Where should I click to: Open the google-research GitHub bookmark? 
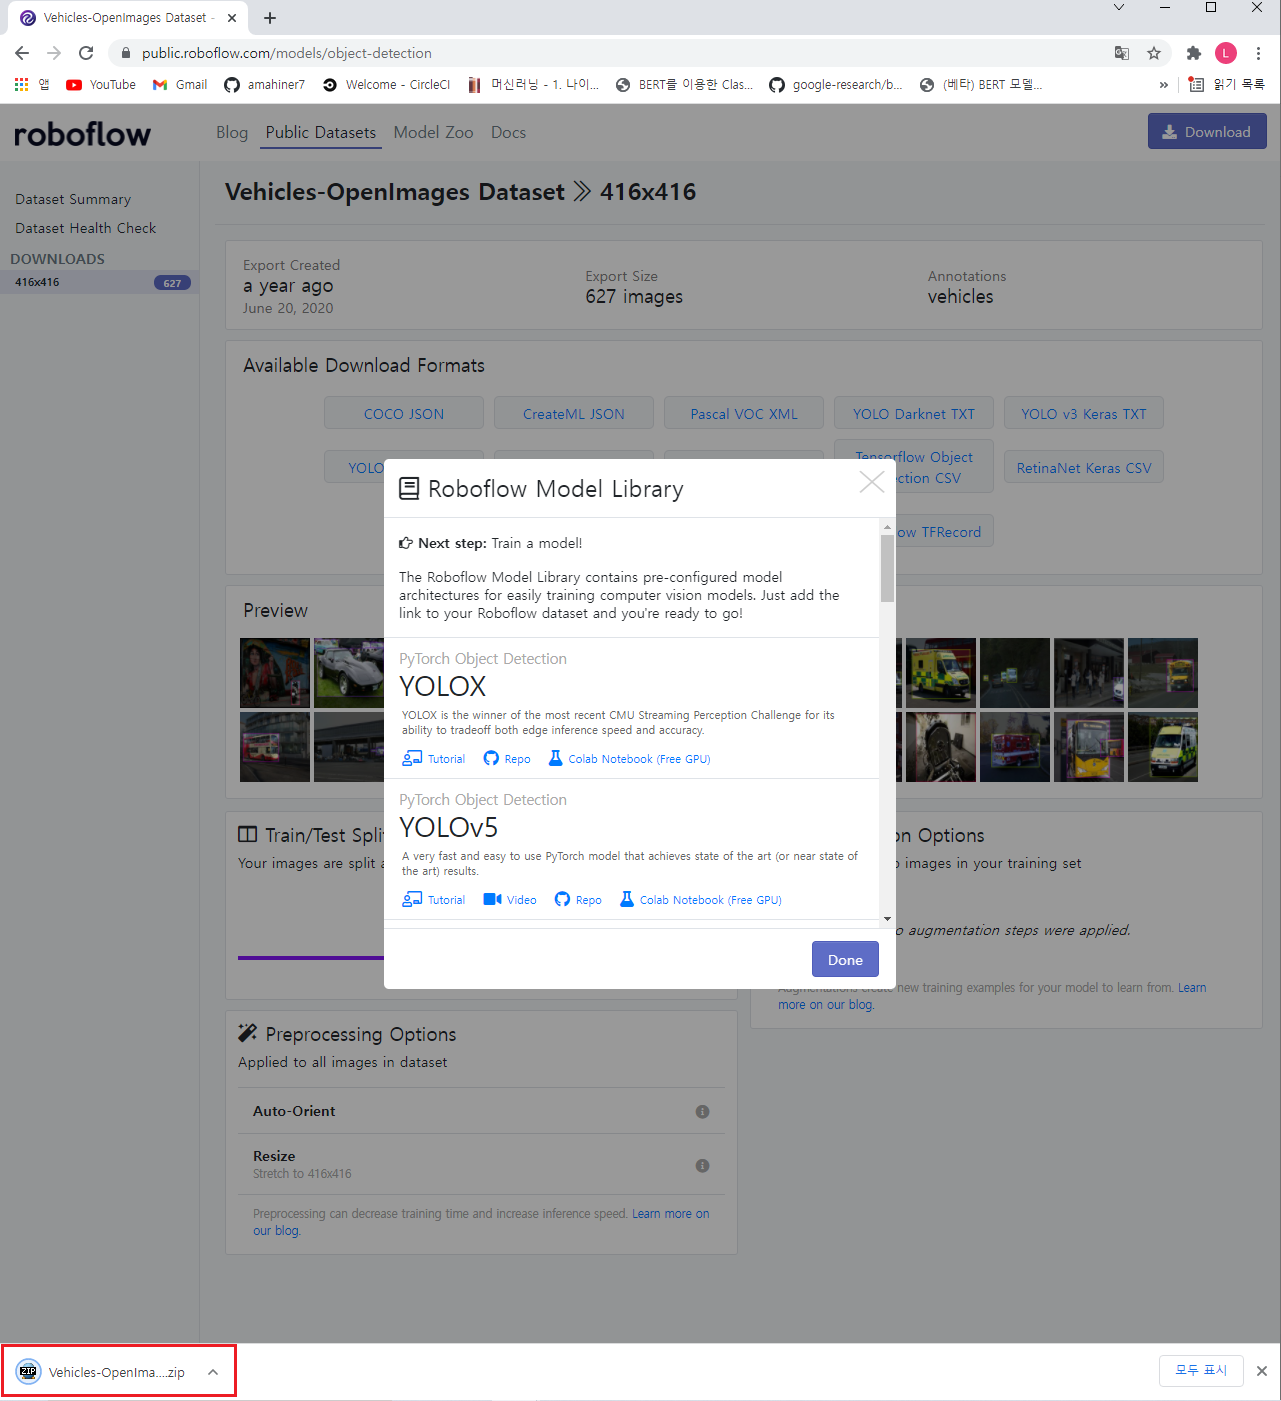point(836,85)
